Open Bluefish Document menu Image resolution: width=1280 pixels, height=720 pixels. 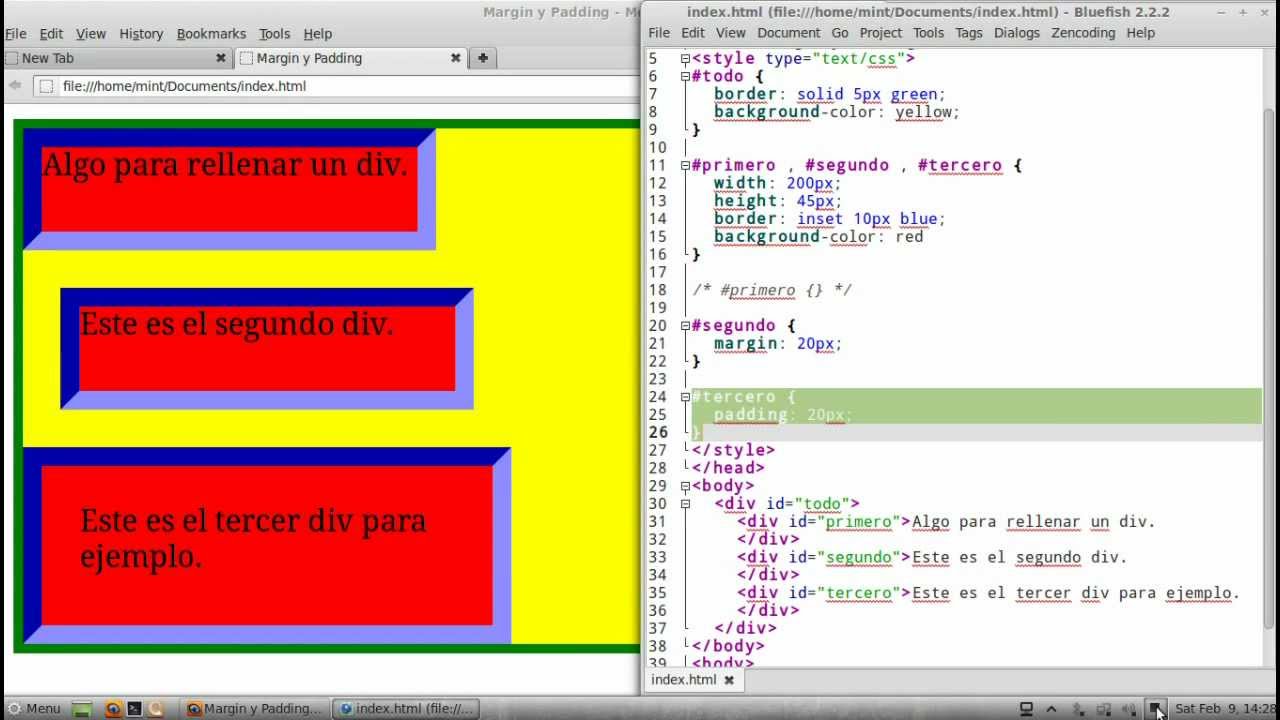click(788, 33)
